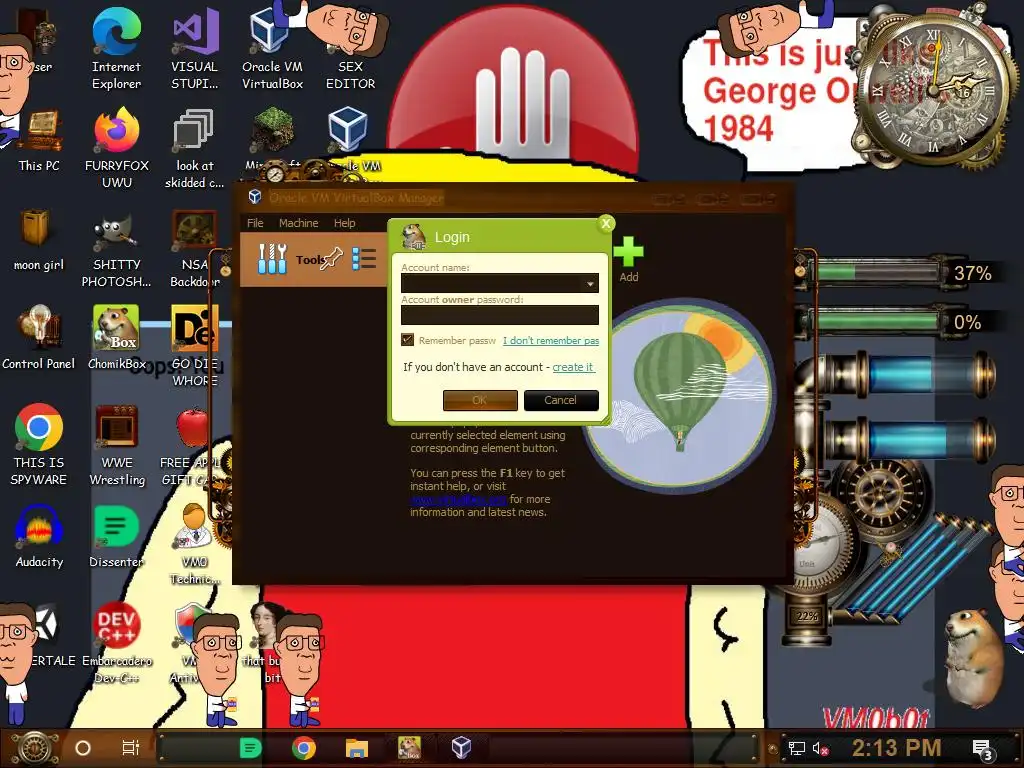Launch ChomikBox desktop icon
The height and width of the screenshot is (768, 1024).
116,338
